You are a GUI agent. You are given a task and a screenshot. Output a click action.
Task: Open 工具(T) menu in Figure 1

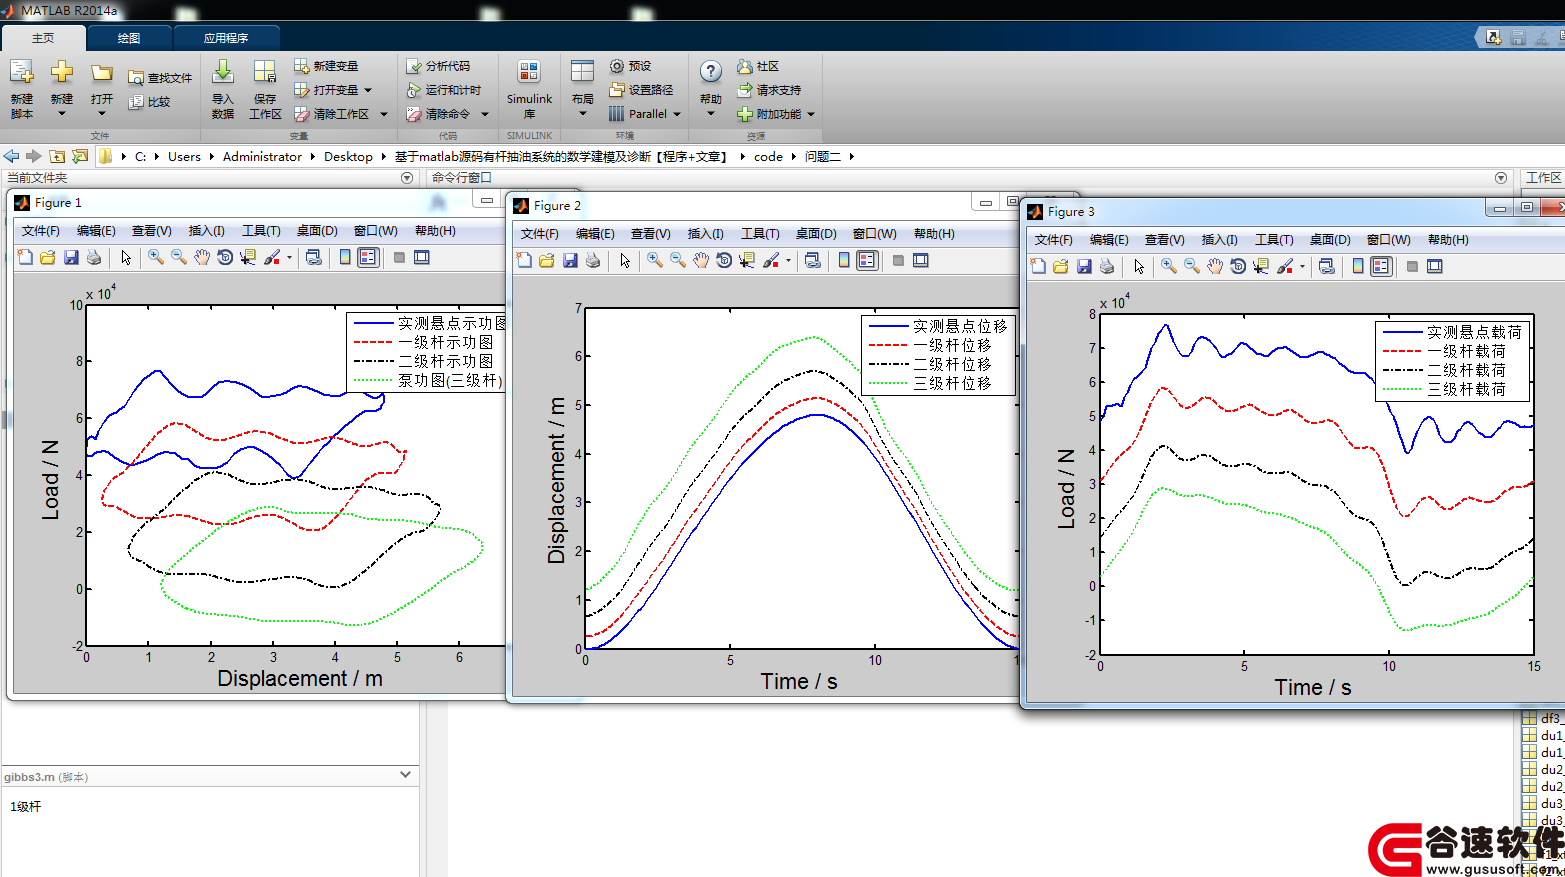[x=261, y=231]
